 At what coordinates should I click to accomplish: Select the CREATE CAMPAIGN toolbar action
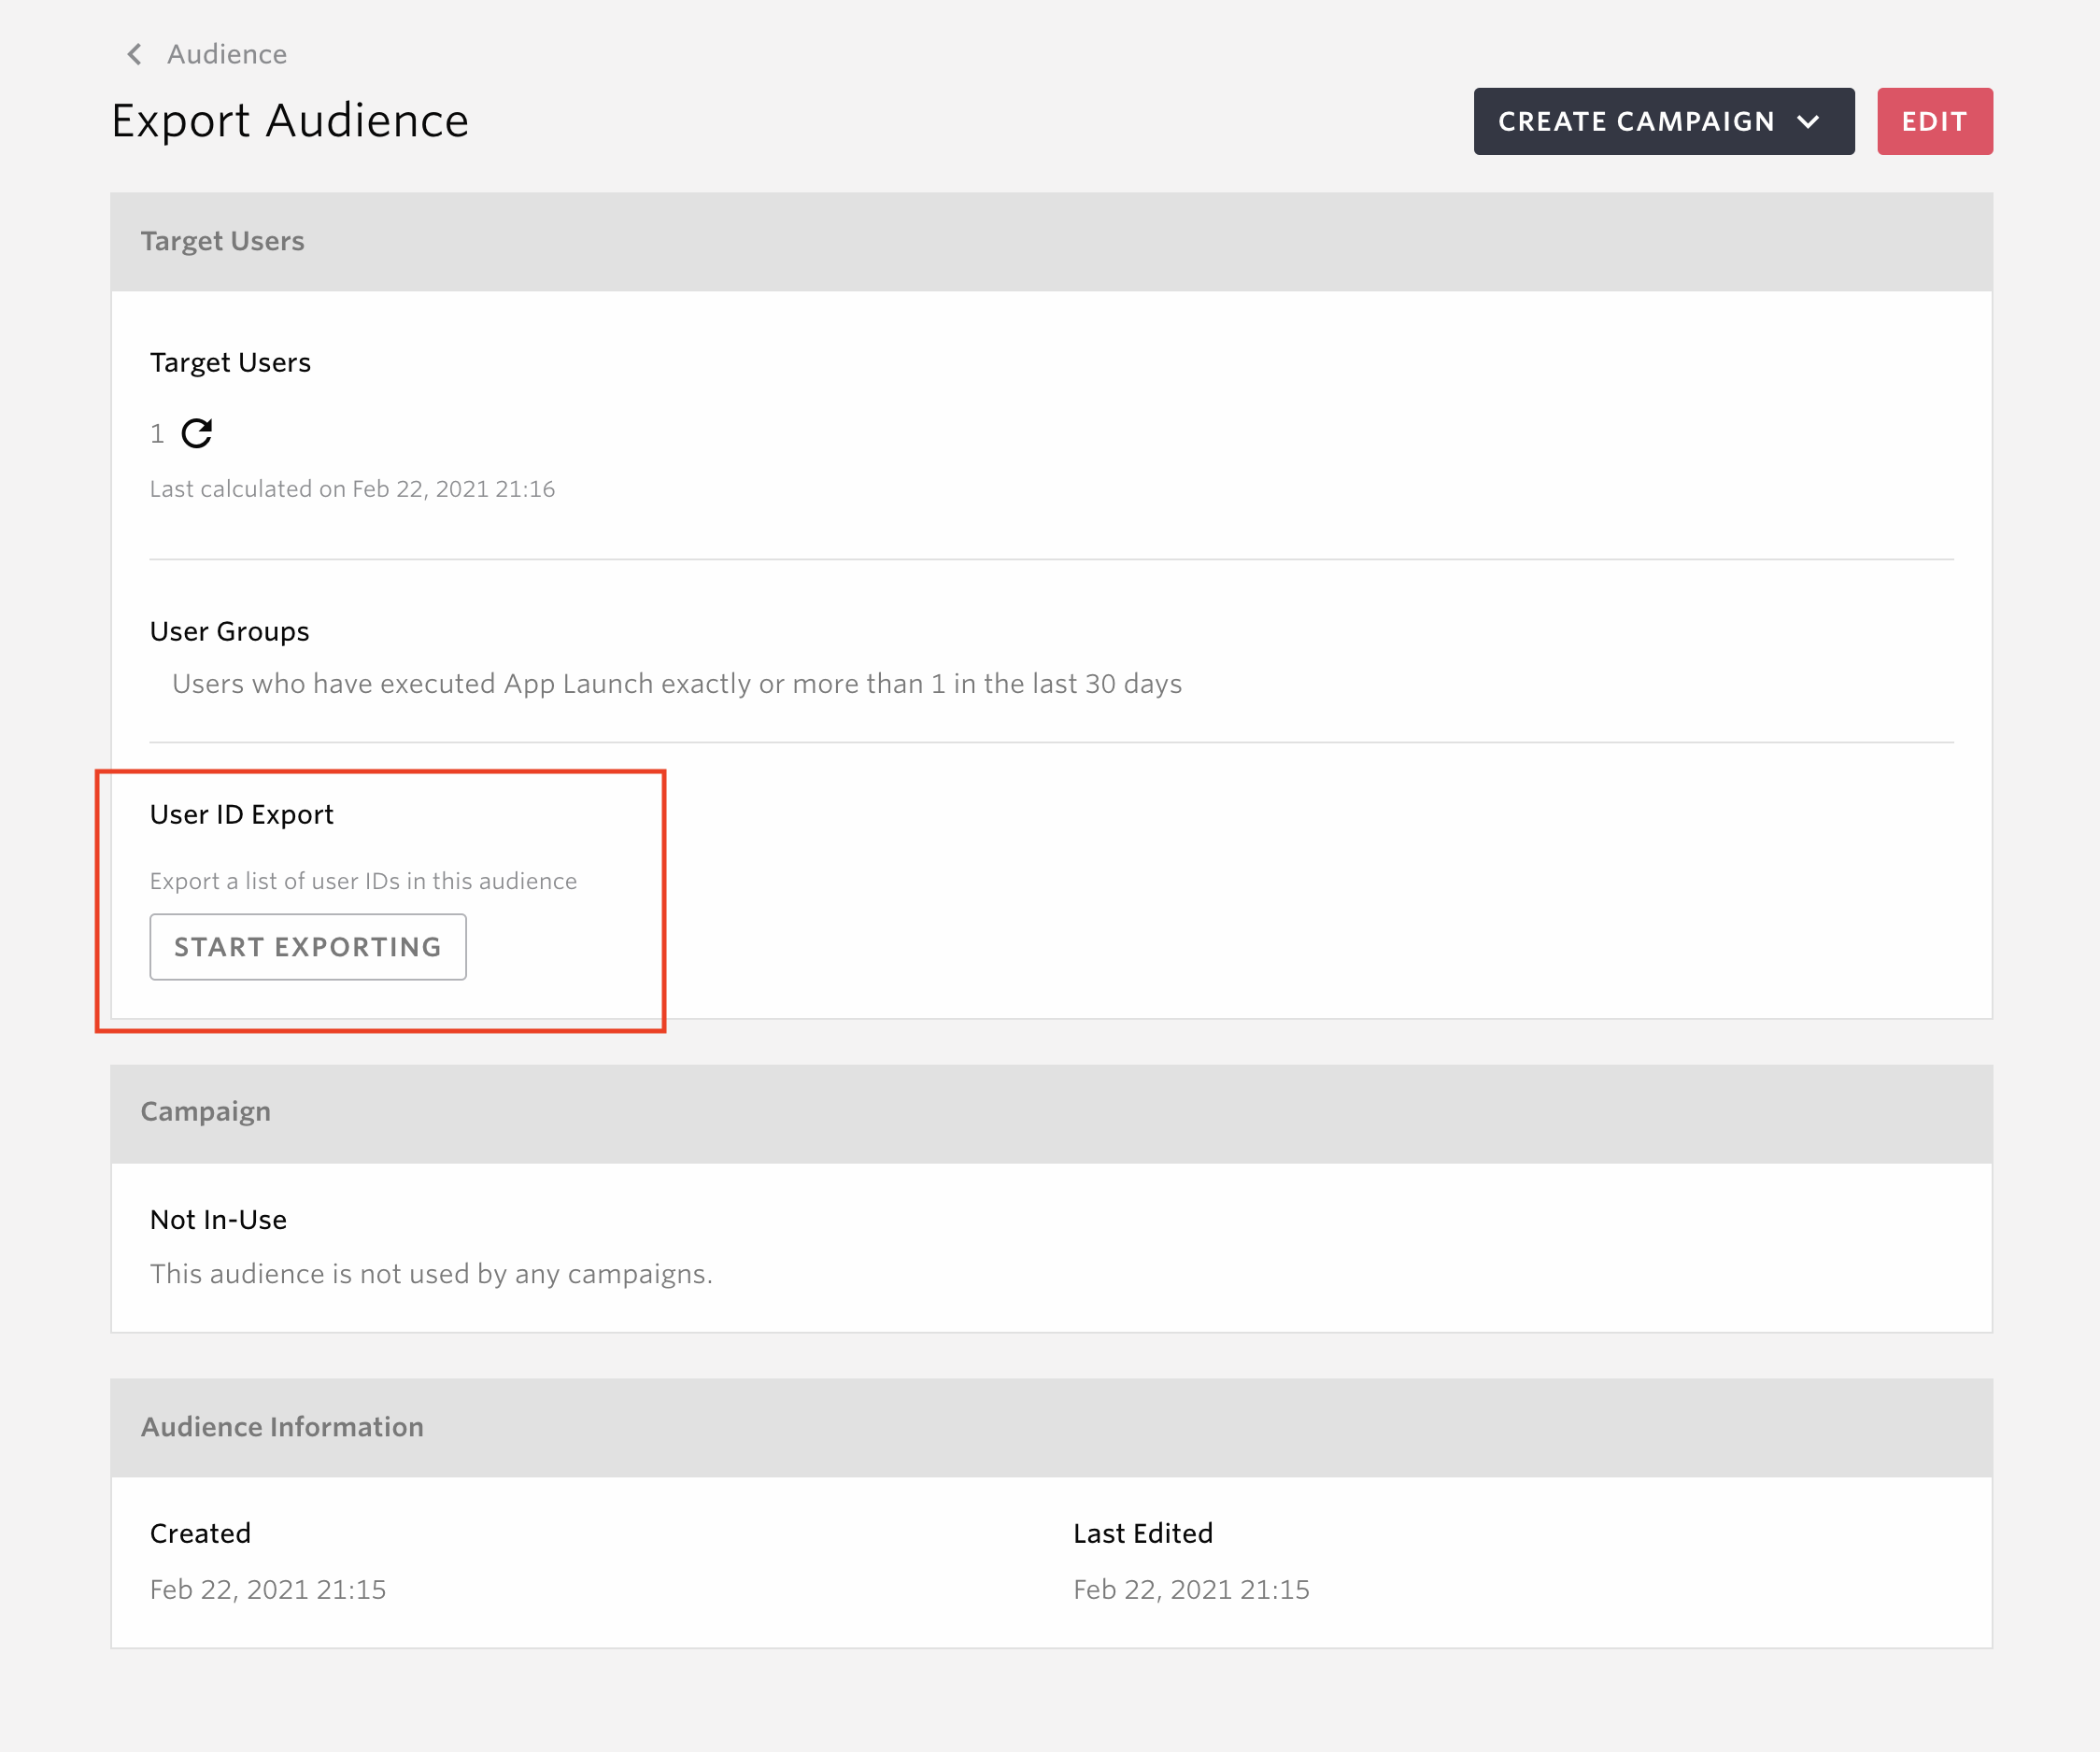[x=1666, y=120]
